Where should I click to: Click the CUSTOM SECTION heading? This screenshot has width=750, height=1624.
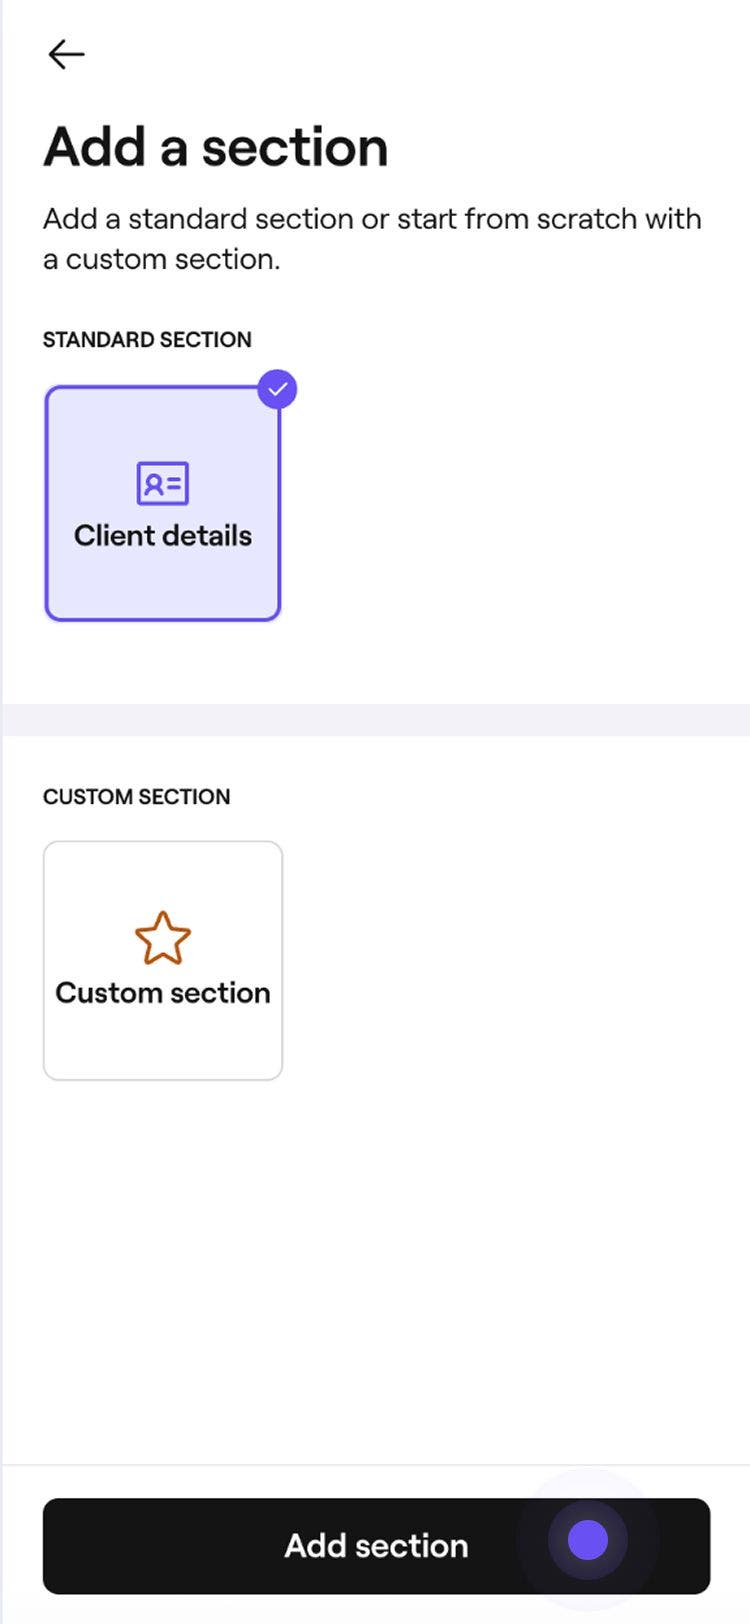(x=136, y=797)
